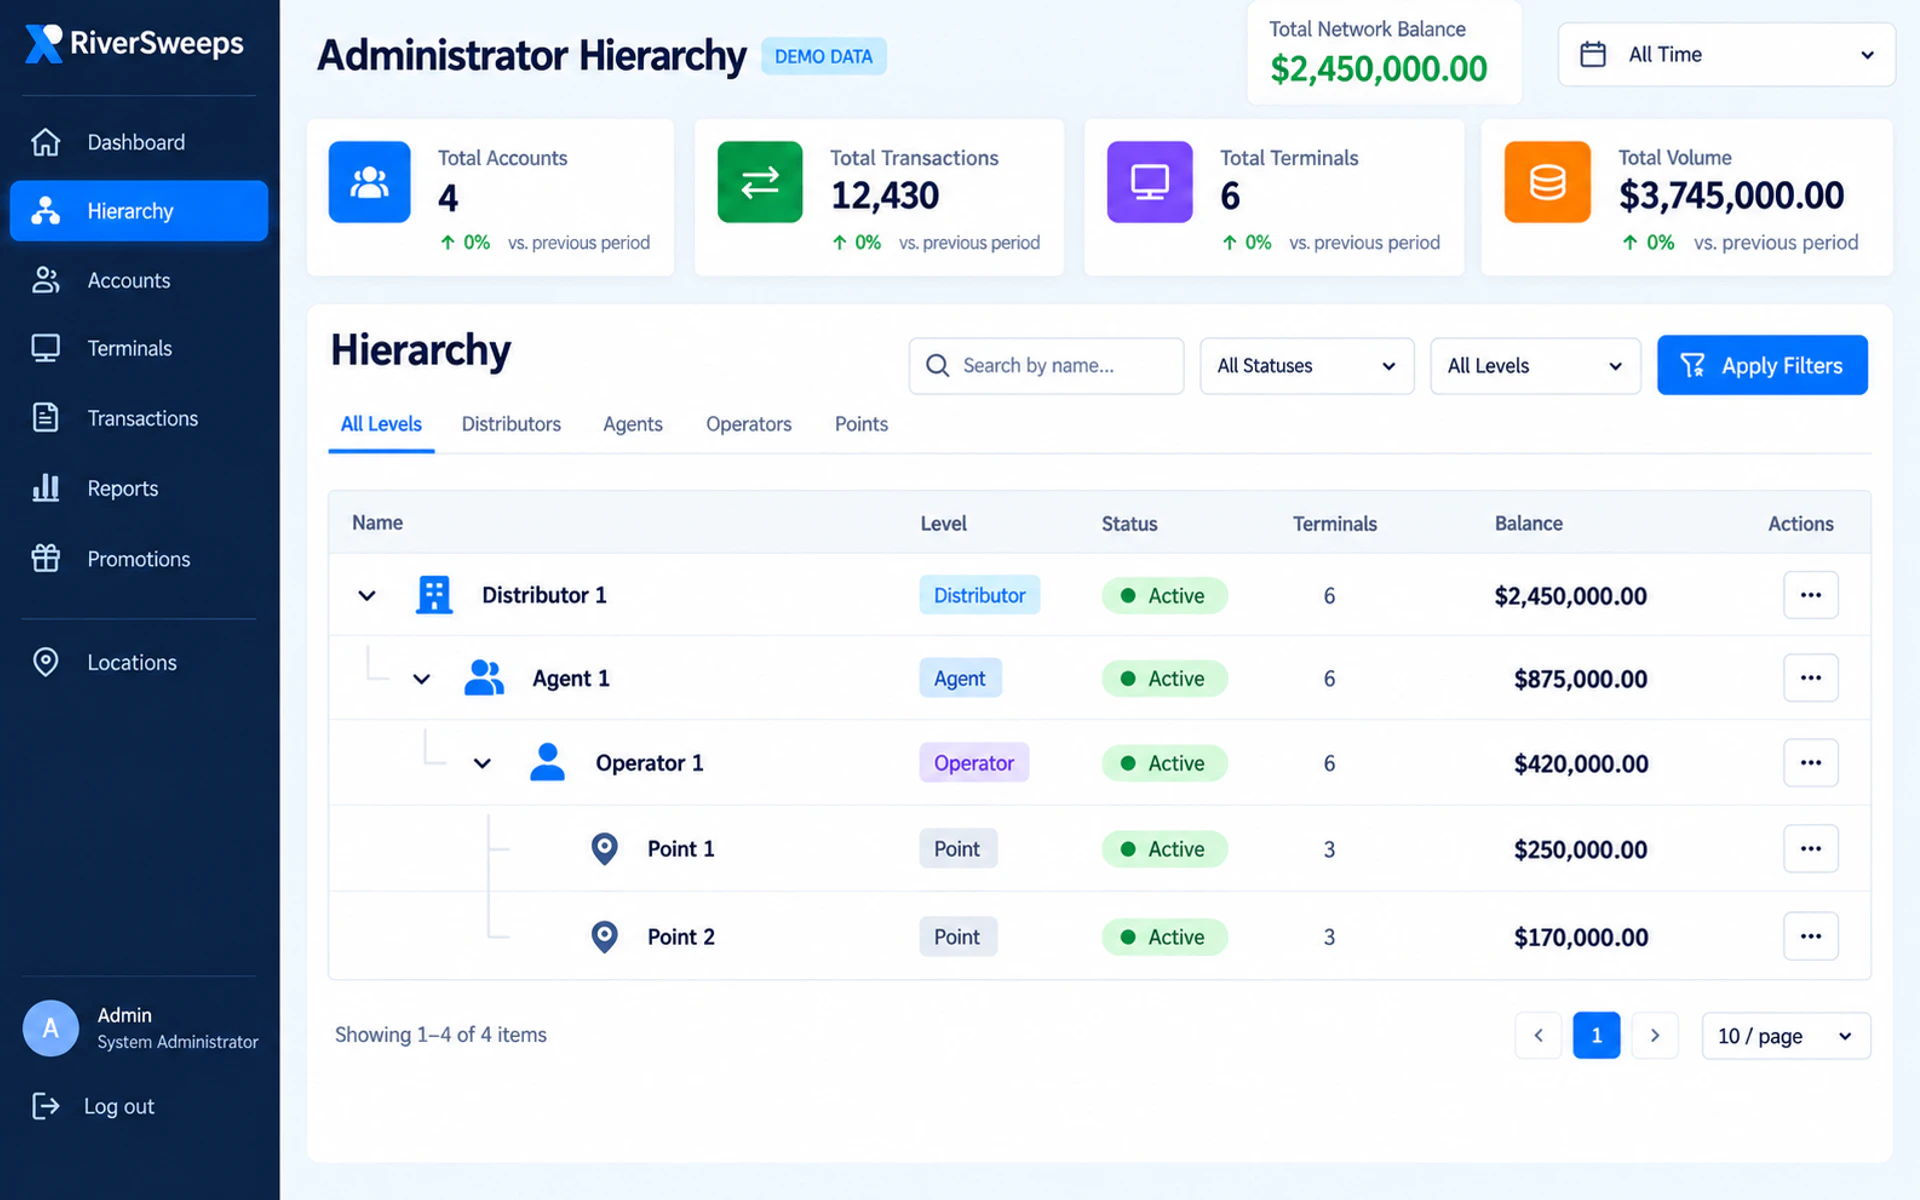The width and height of the screenshot is (1920, 1200).
Task: Click the Terminals monitor icon in sidebar
Action: pos(46,348)
